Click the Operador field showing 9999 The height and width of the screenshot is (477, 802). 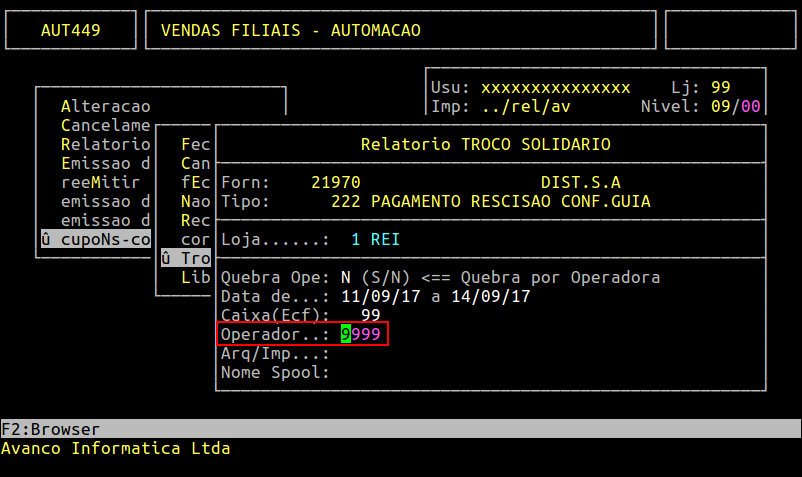[x=361, y=334]
